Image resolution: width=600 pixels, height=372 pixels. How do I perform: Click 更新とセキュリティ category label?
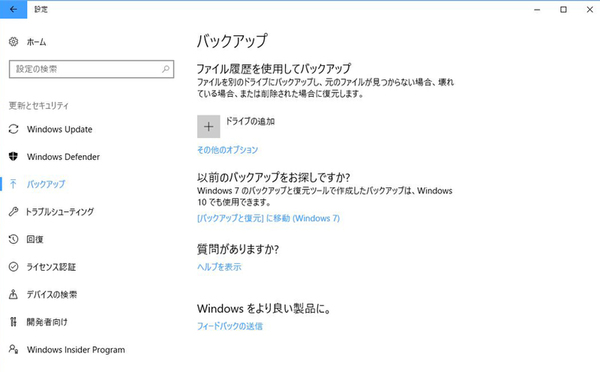click(39, 105)
